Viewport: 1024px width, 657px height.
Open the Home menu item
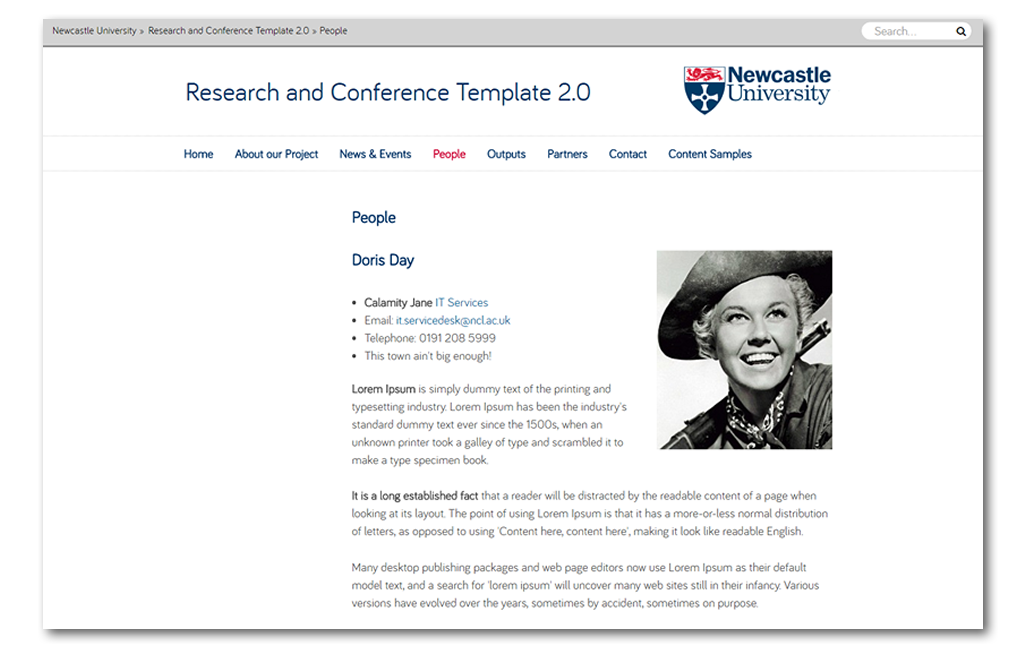198,154
